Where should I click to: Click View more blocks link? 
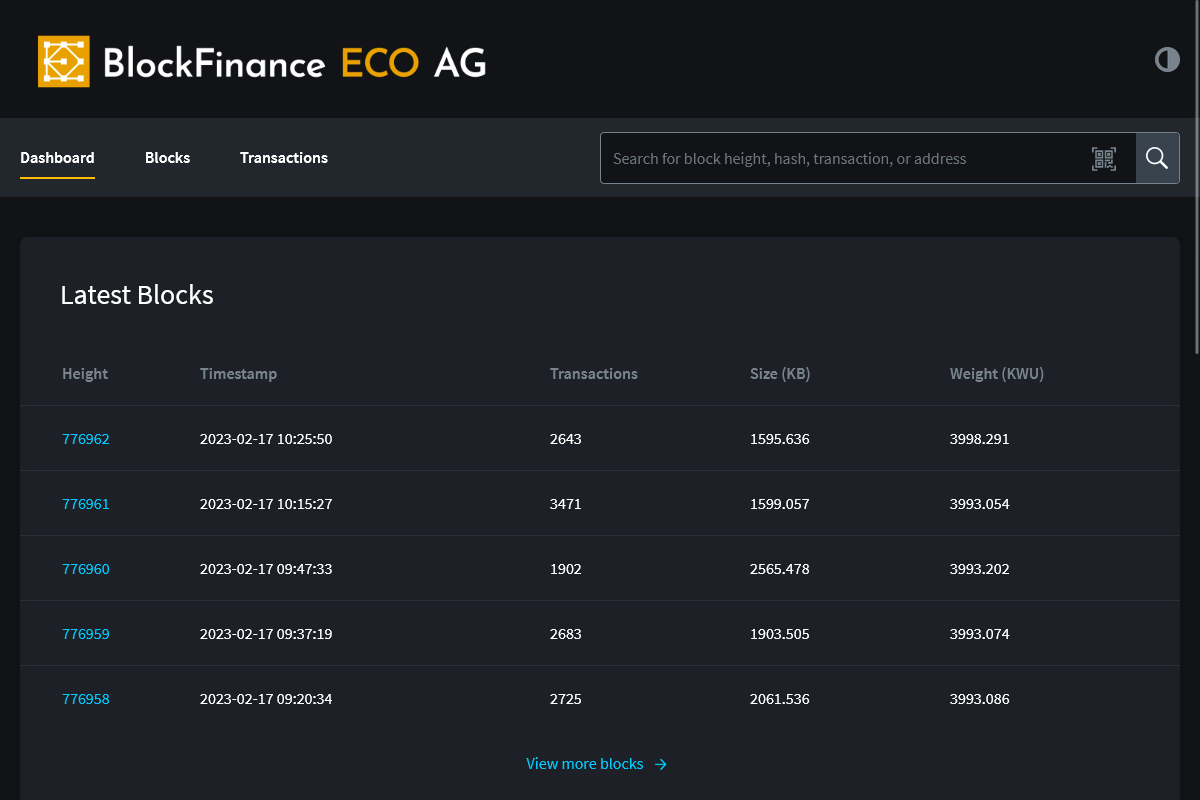tap(585, 764)
